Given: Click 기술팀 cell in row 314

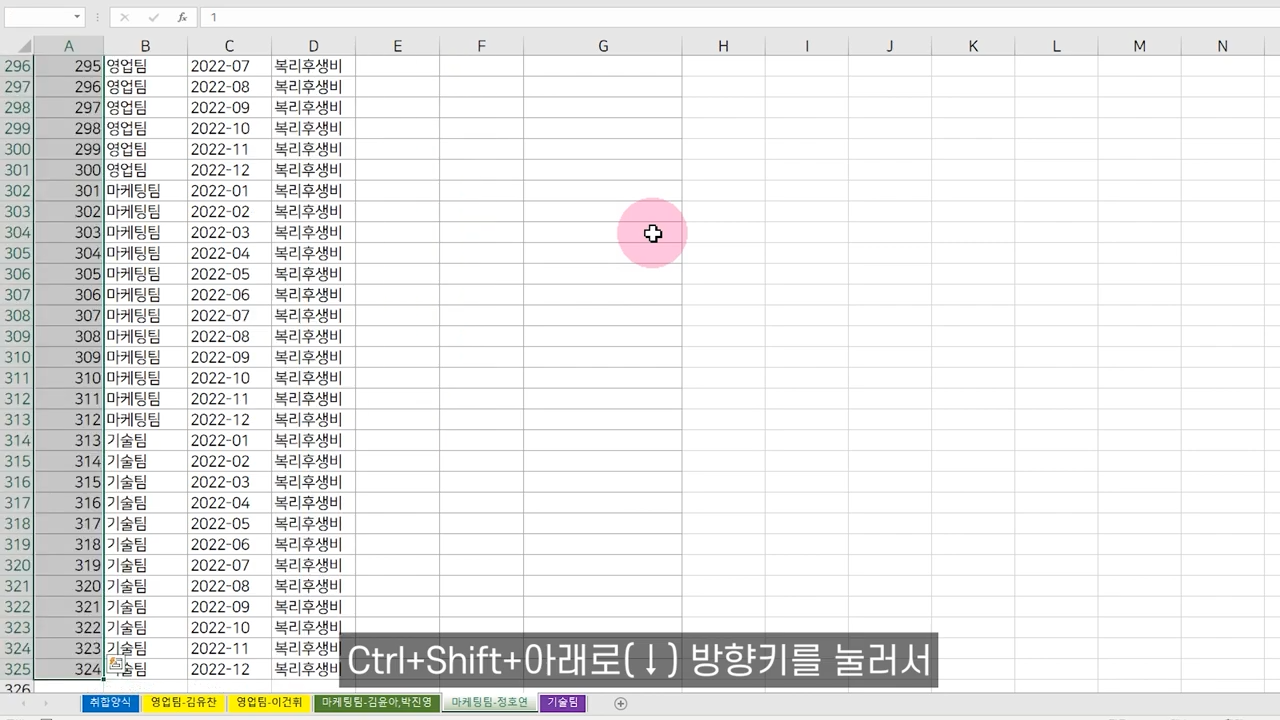Looking at the screenshot, I should point(145,441).
